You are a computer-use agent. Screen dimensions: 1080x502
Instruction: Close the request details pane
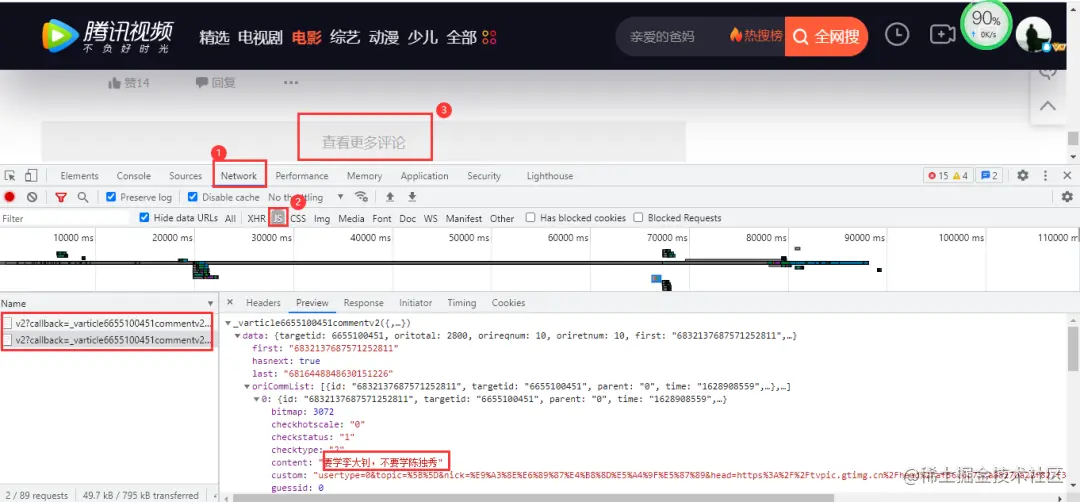tap(230, 302)
